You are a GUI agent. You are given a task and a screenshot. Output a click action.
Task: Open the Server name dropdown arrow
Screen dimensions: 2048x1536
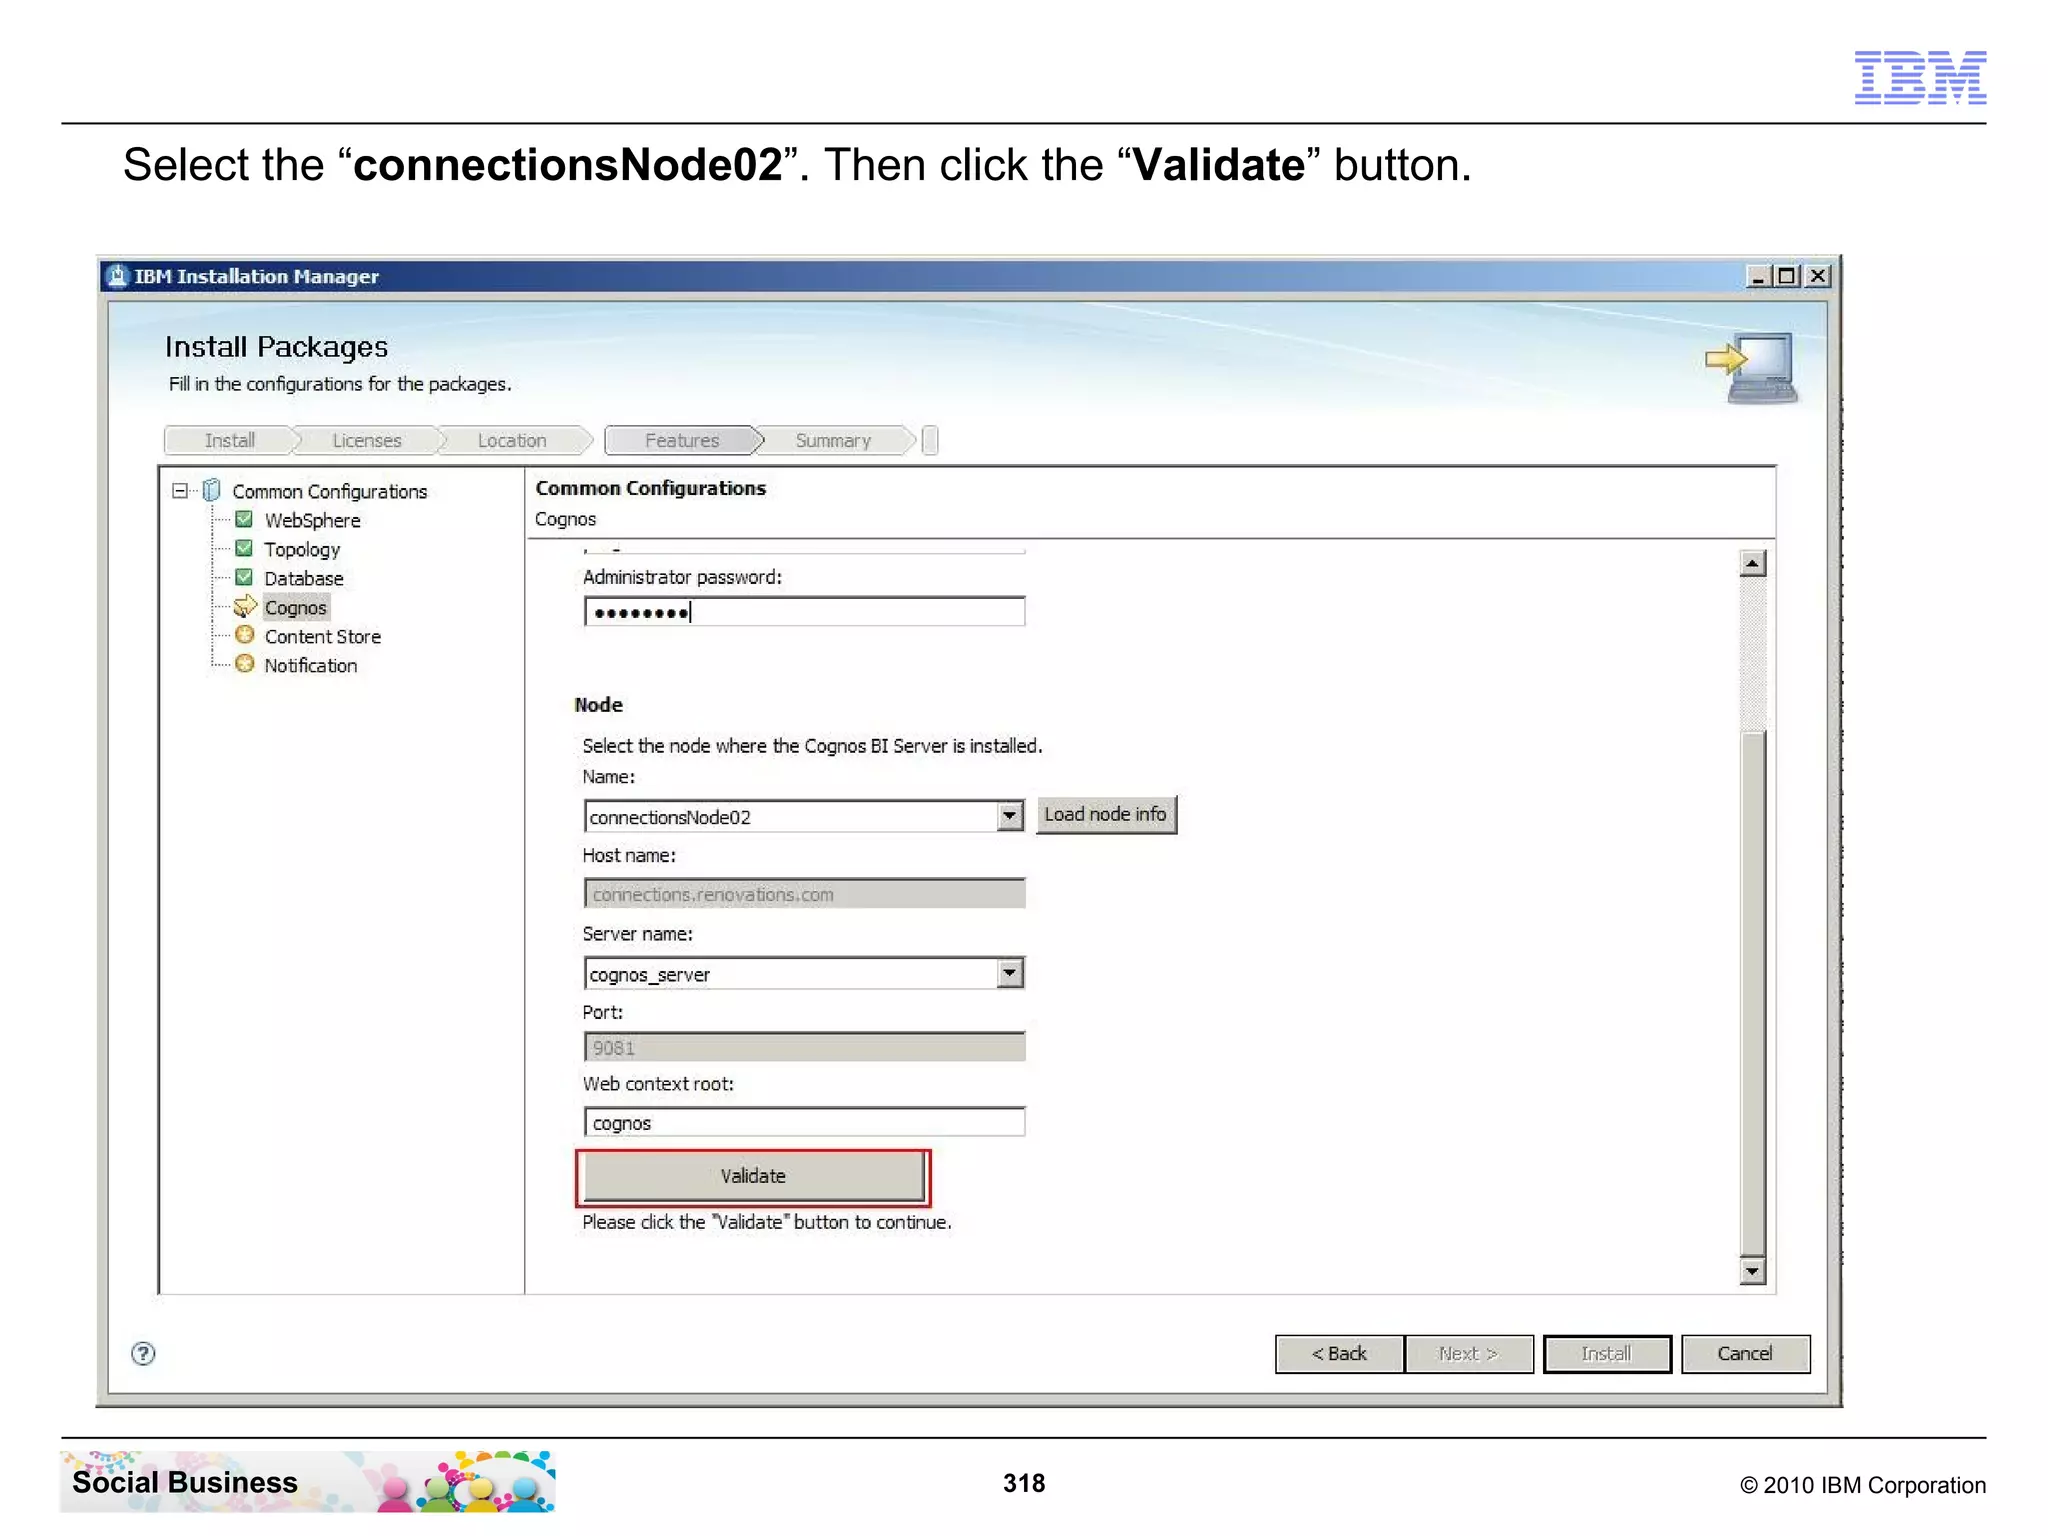point(1010,972)
